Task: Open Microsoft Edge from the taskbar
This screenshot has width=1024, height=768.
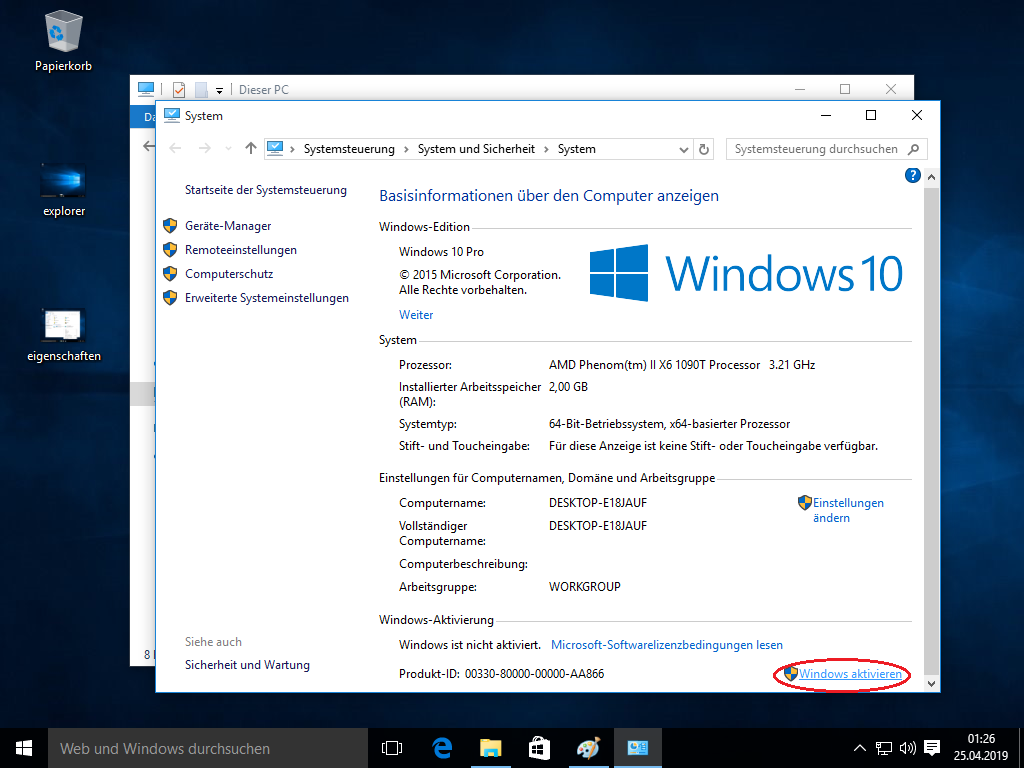Action: coord(441,747)
